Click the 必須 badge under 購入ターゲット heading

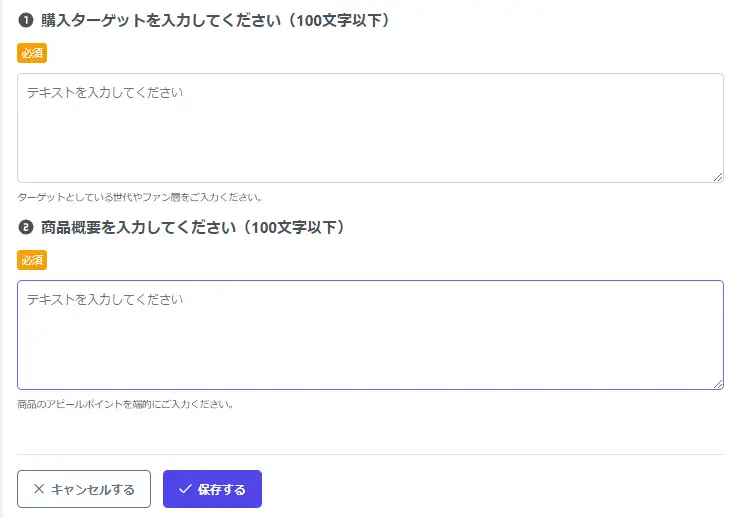click(x=32, y=53)
